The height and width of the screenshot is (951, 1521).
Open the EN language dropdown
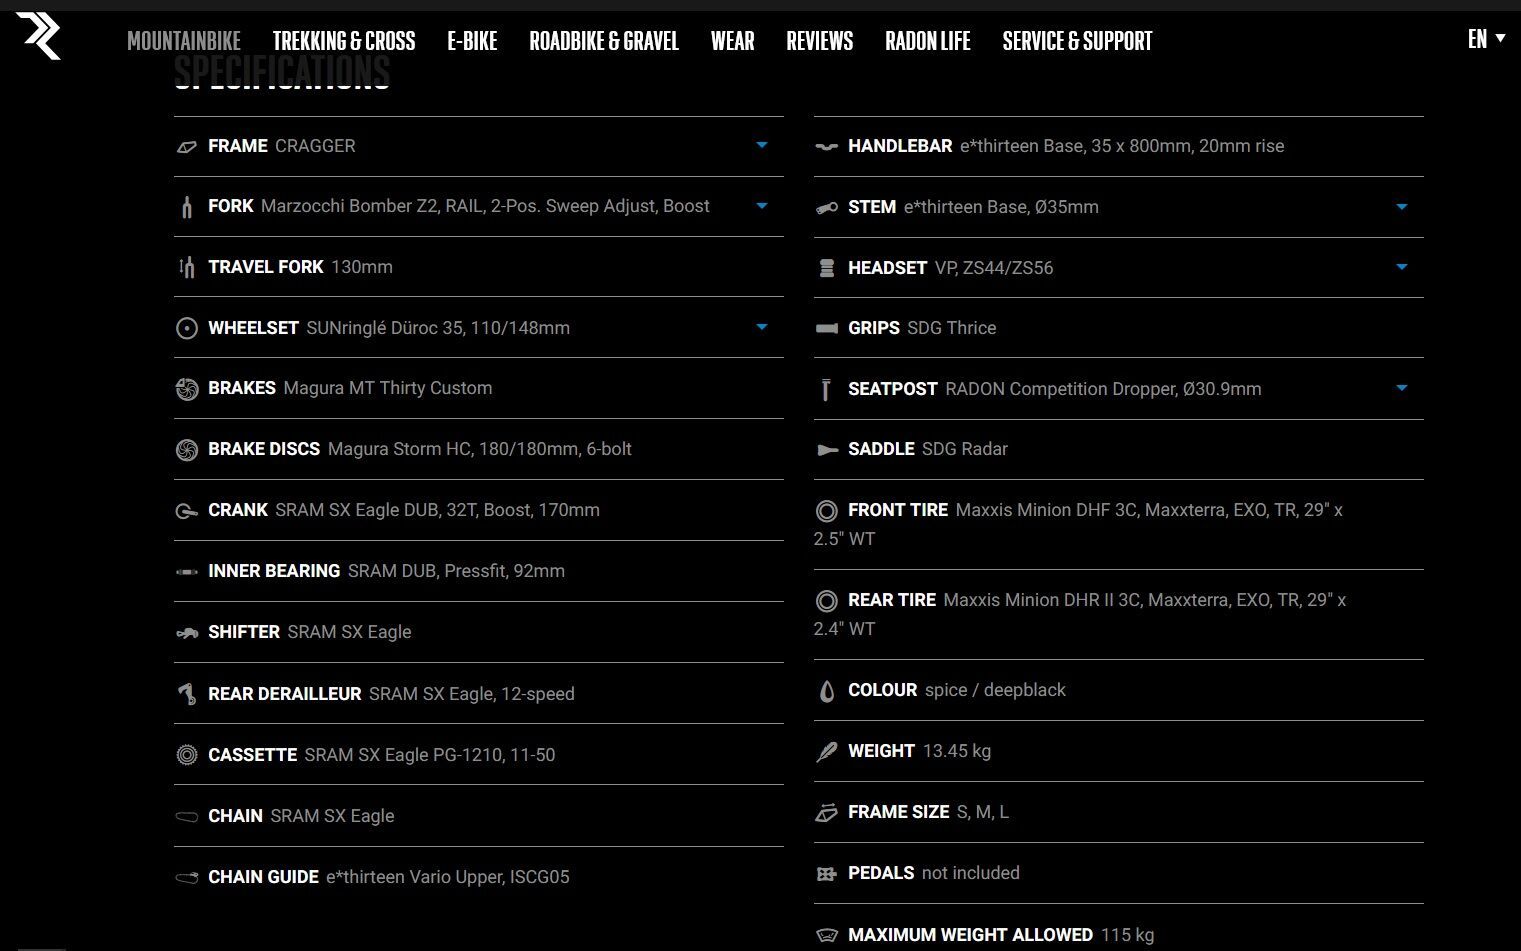[x=1486, y=39]
